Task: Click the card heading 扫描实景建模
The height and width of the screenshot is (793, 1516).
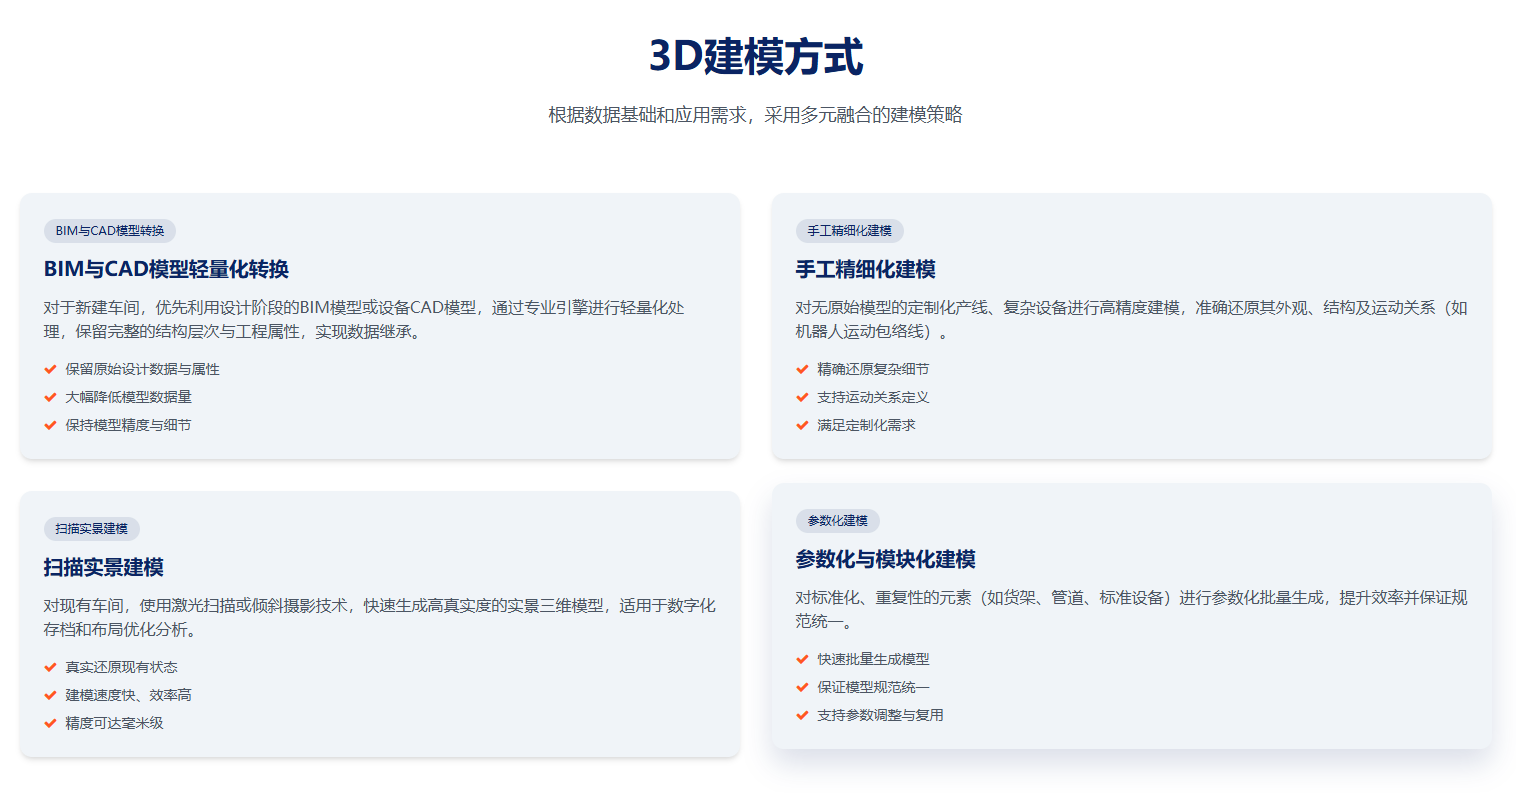Action: (x=104, y=567)
